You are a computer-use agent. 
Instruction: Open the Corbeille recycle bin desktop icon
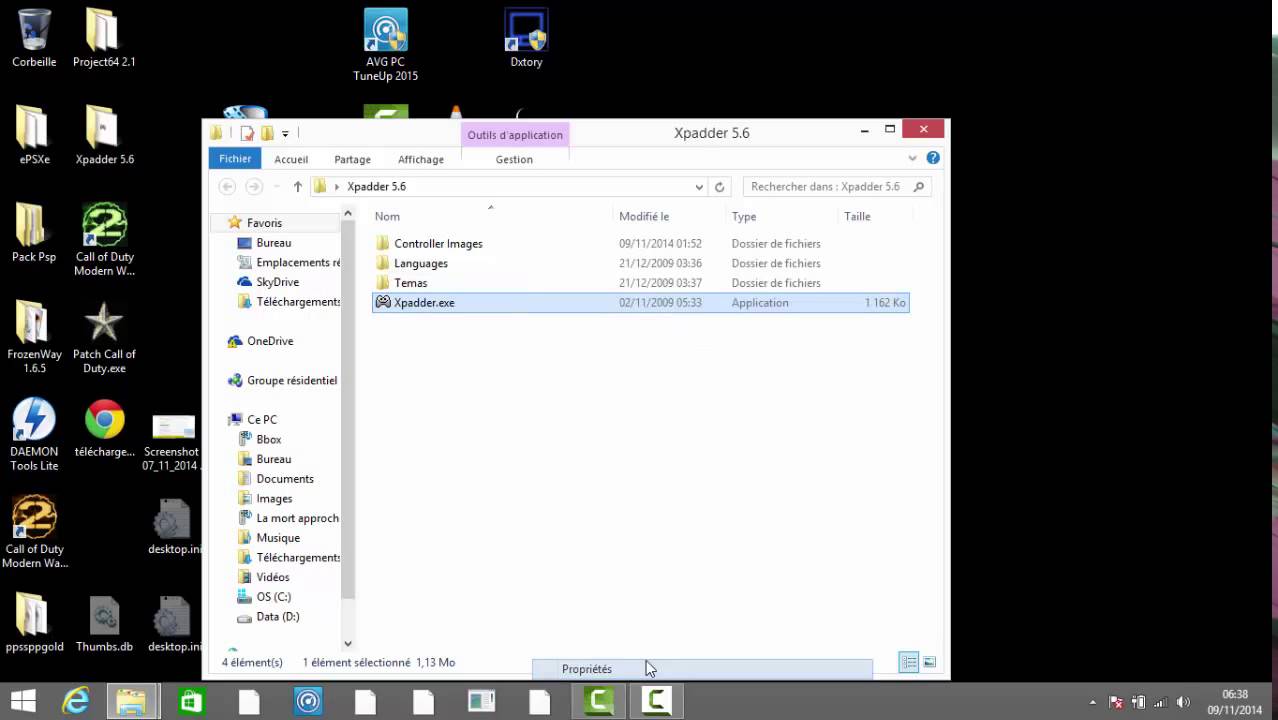point(33,38)
